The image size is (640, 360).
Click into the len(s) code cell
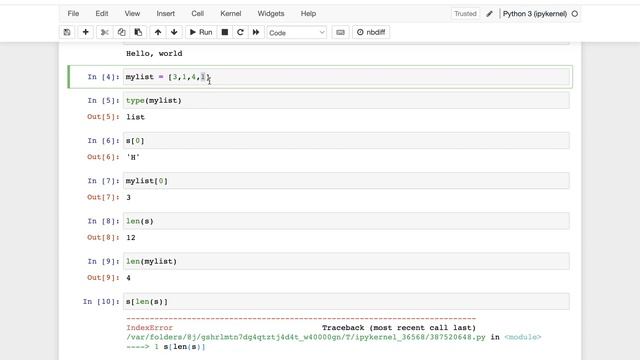(x=346, y=221)
